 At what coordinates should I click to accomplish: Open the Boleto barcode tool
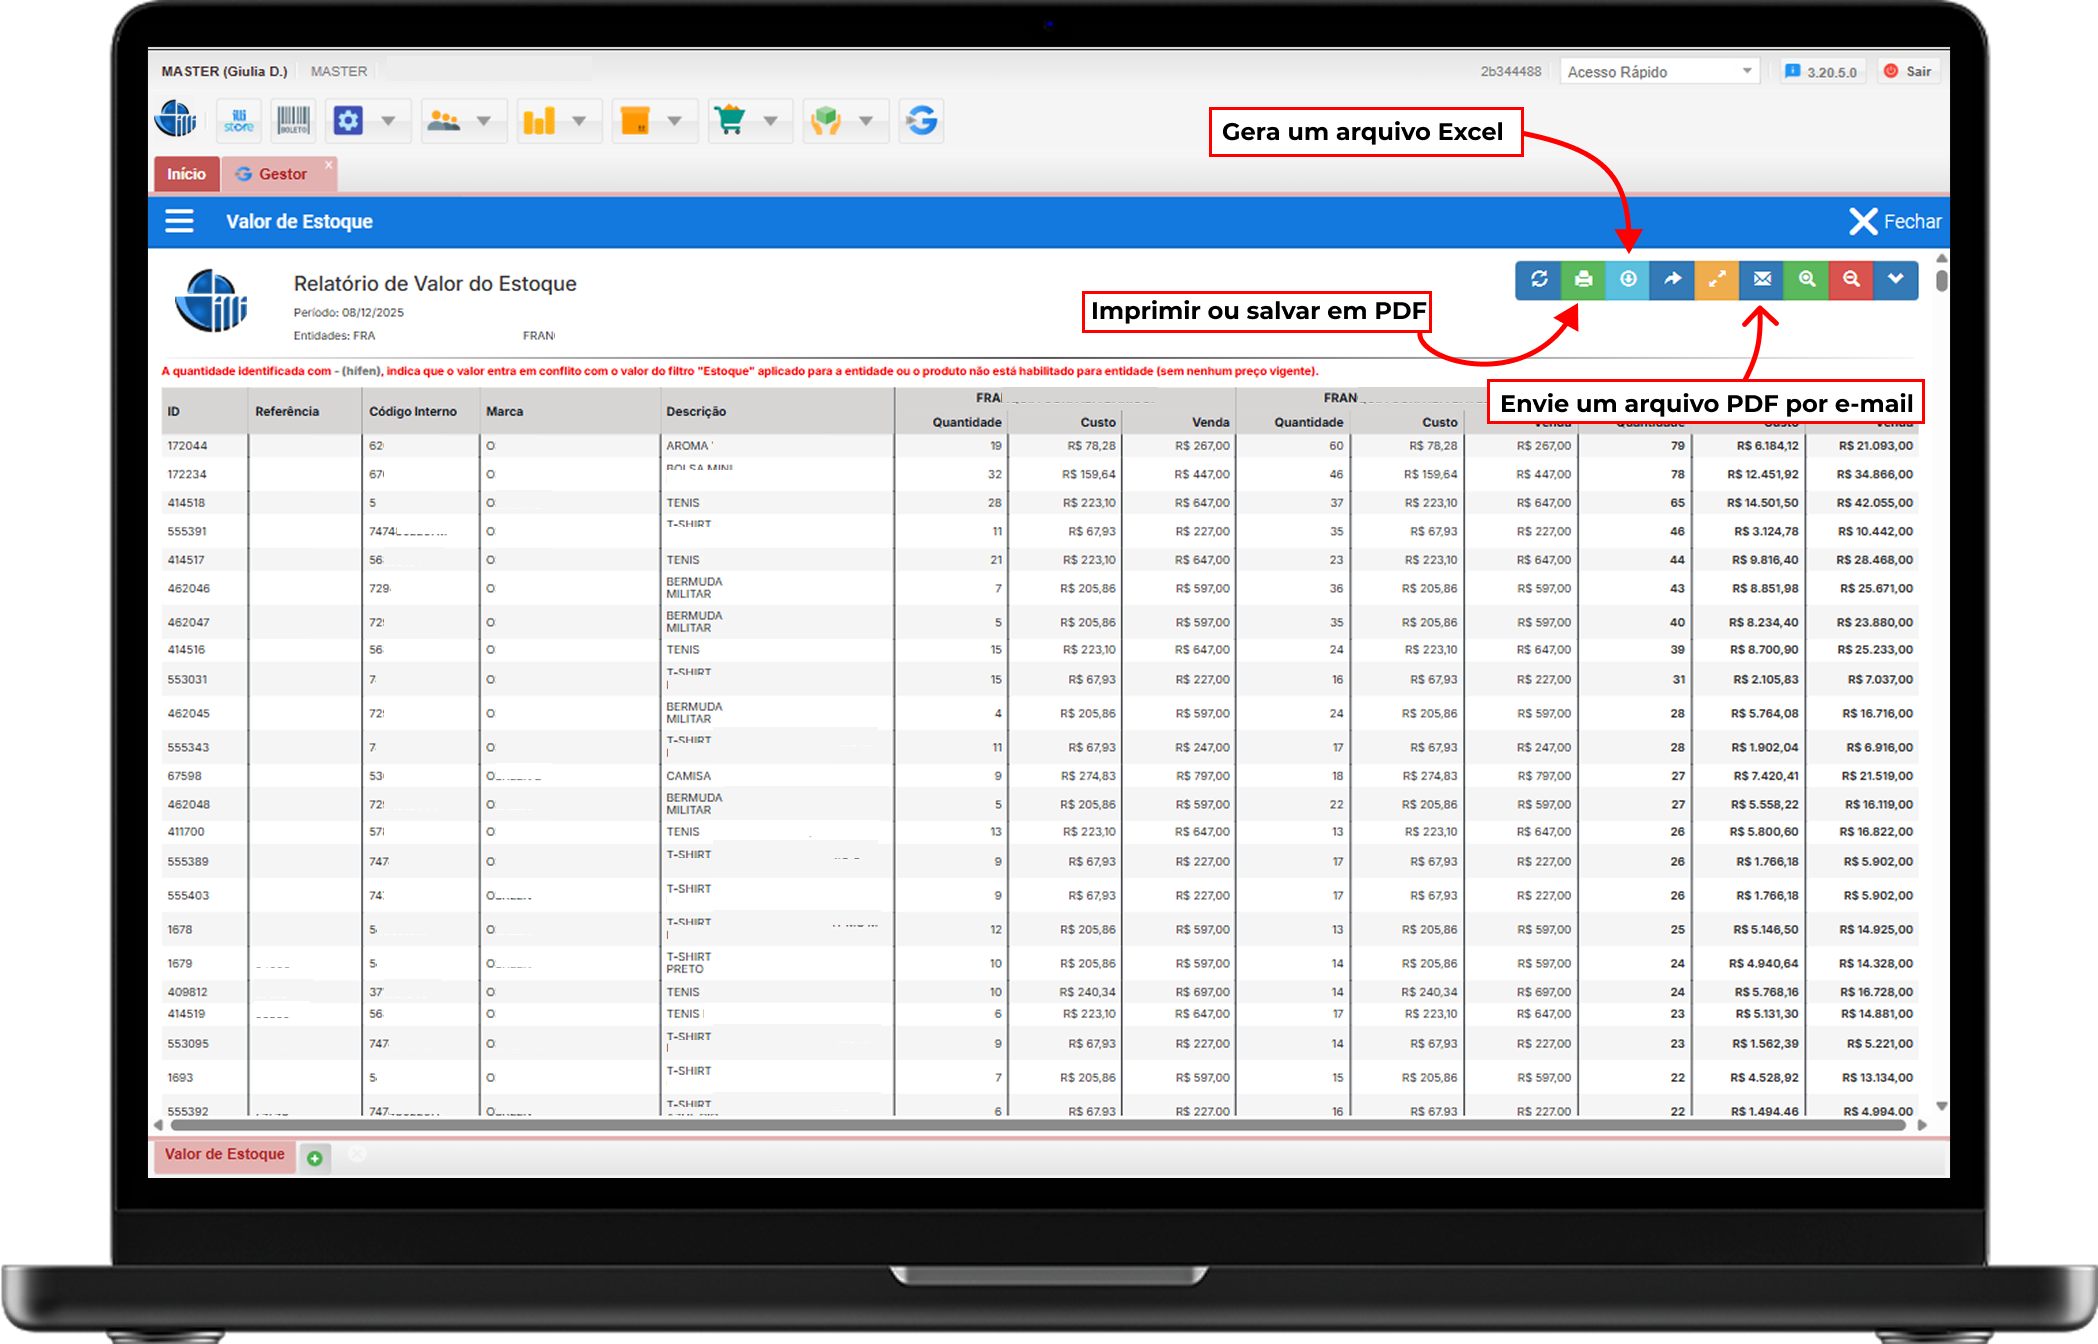[x=293, y=121]
